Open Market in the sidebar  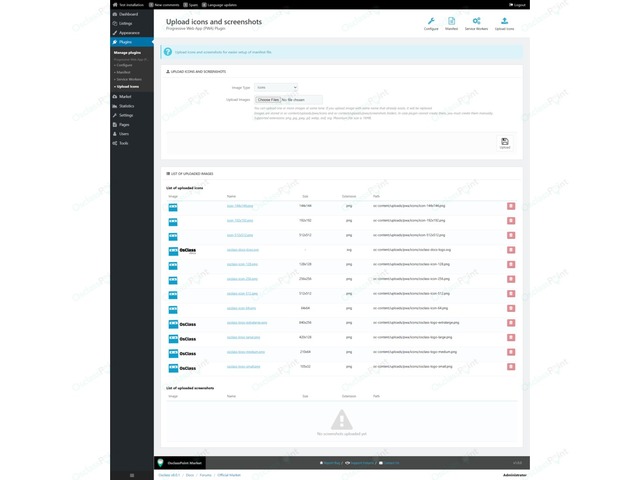pyautogui.click(x=125, y=97)
